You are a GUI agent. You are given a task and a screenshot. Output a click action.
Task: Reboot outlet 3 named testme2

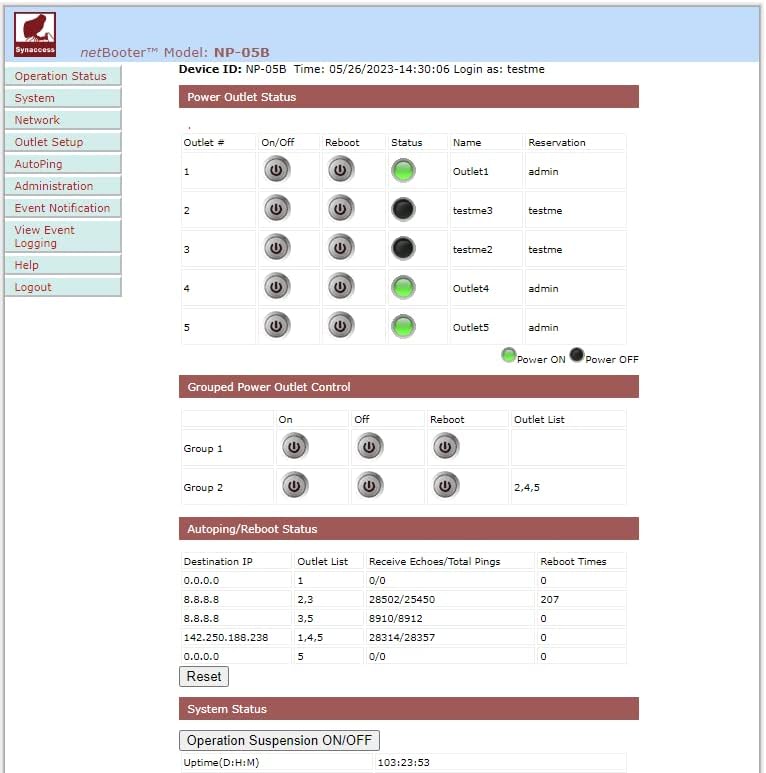(x=341, y=247)
